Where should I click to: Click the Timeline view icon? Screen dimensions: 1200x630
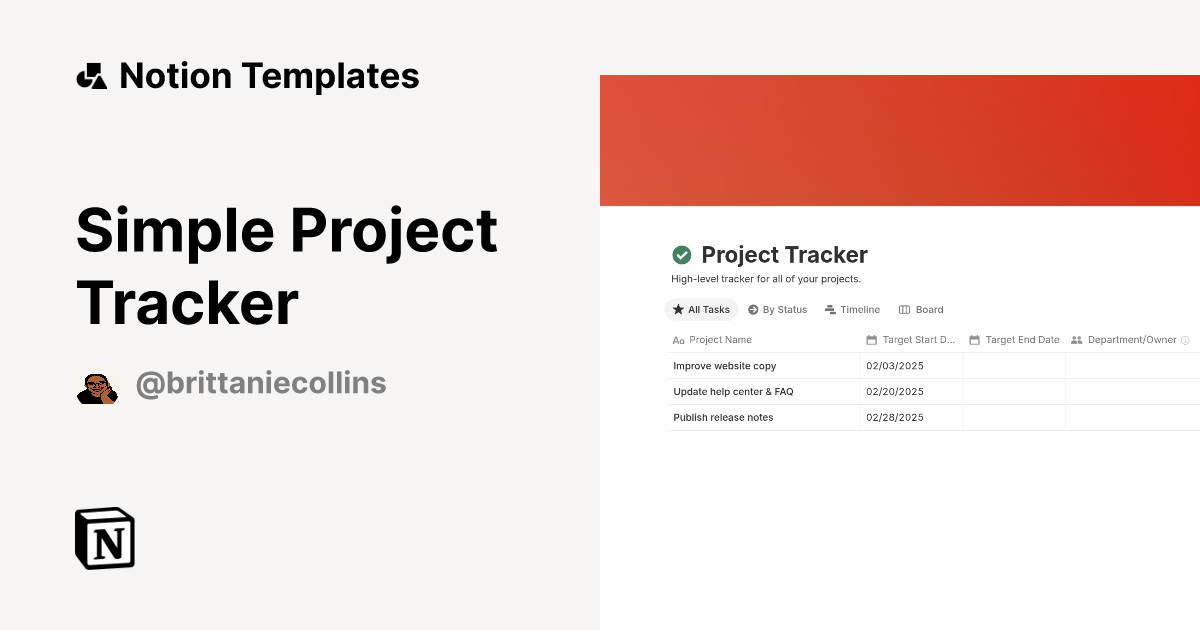829,309
